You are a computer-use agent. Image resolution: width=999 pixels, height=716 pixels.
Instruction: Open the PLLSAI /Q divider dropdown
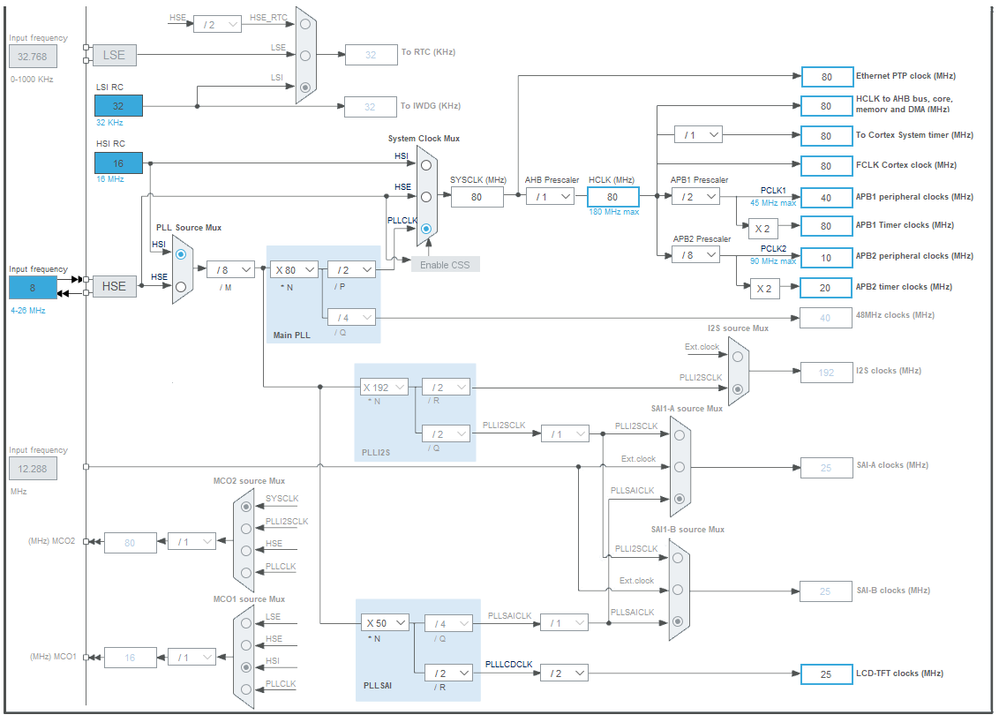click(449, 623)
